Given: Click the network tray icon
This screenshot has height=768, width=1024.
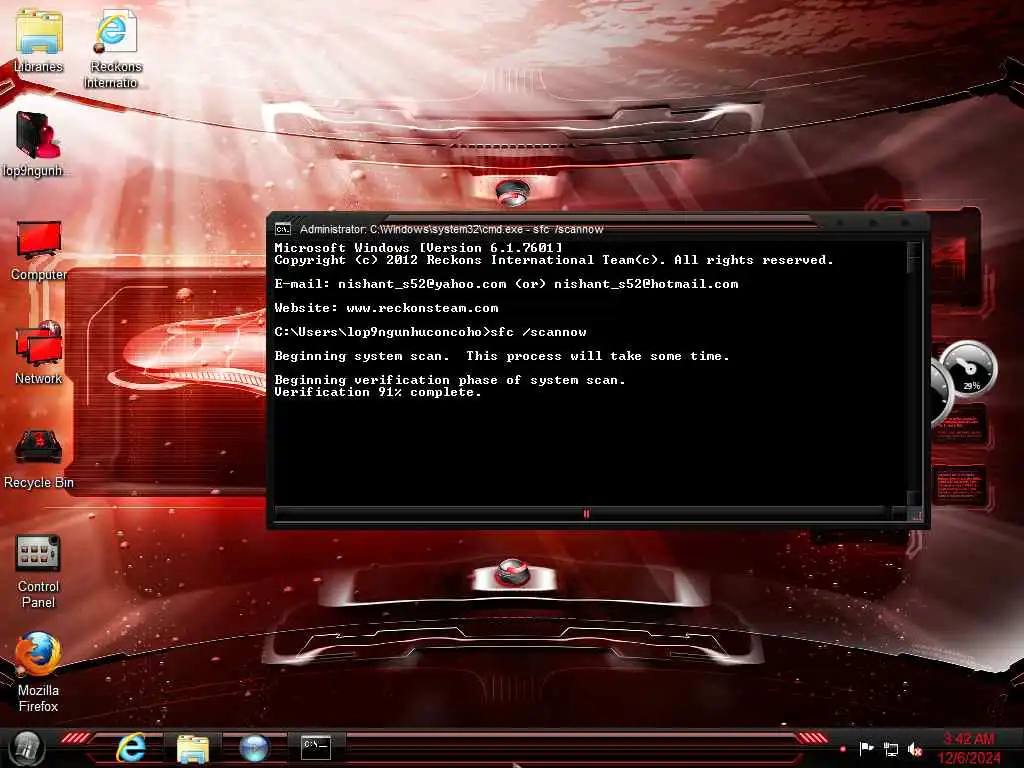Looking at the screenshot, I should (890, 749).
